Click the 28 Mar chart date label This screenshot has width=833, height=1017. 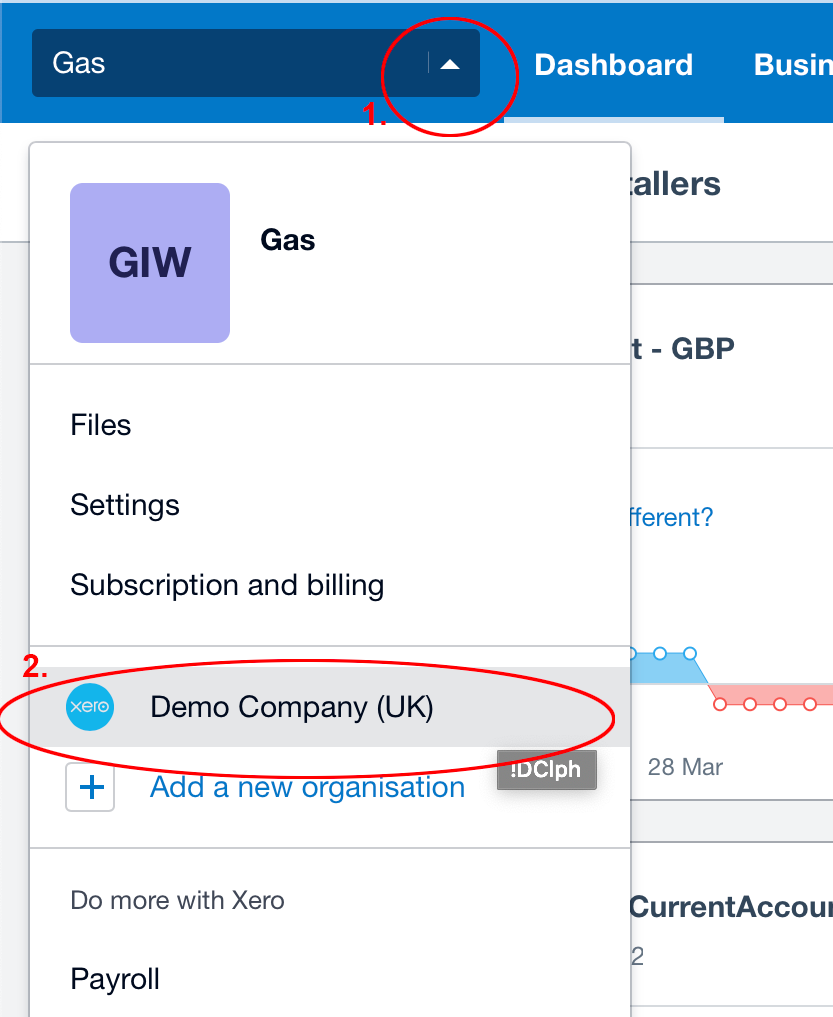685,767
